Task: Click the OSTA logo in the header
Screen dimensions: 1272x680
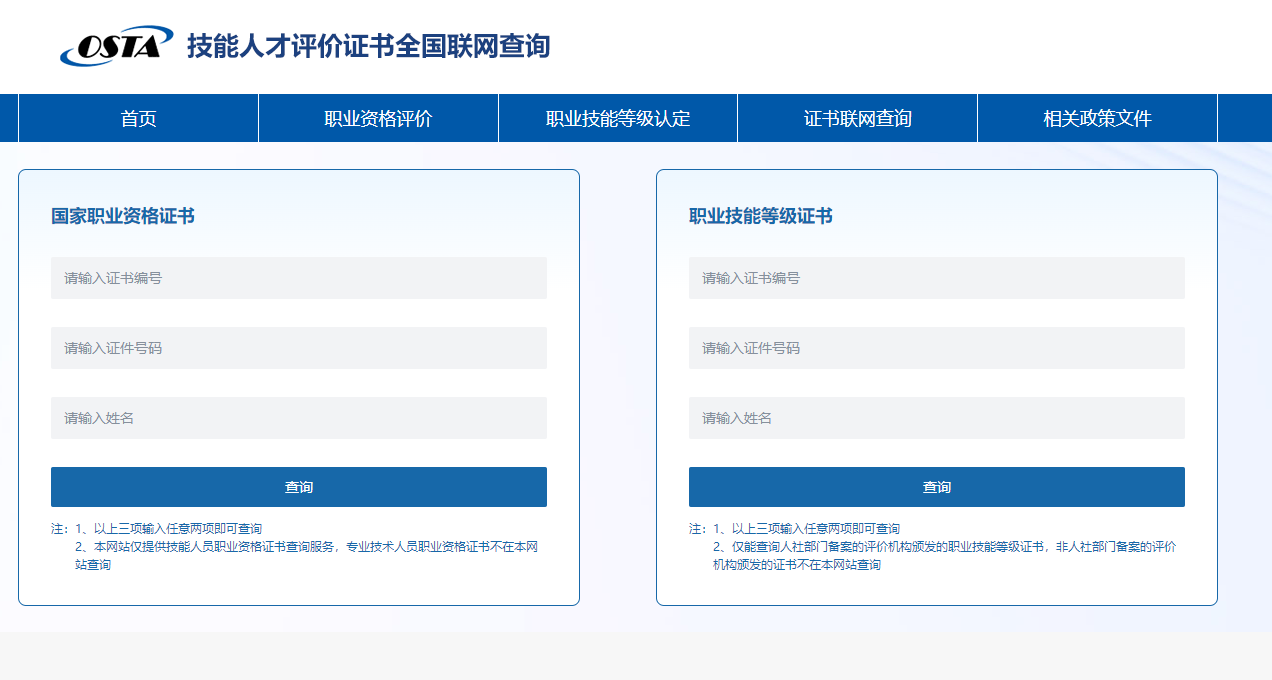Action: [116, 46]
